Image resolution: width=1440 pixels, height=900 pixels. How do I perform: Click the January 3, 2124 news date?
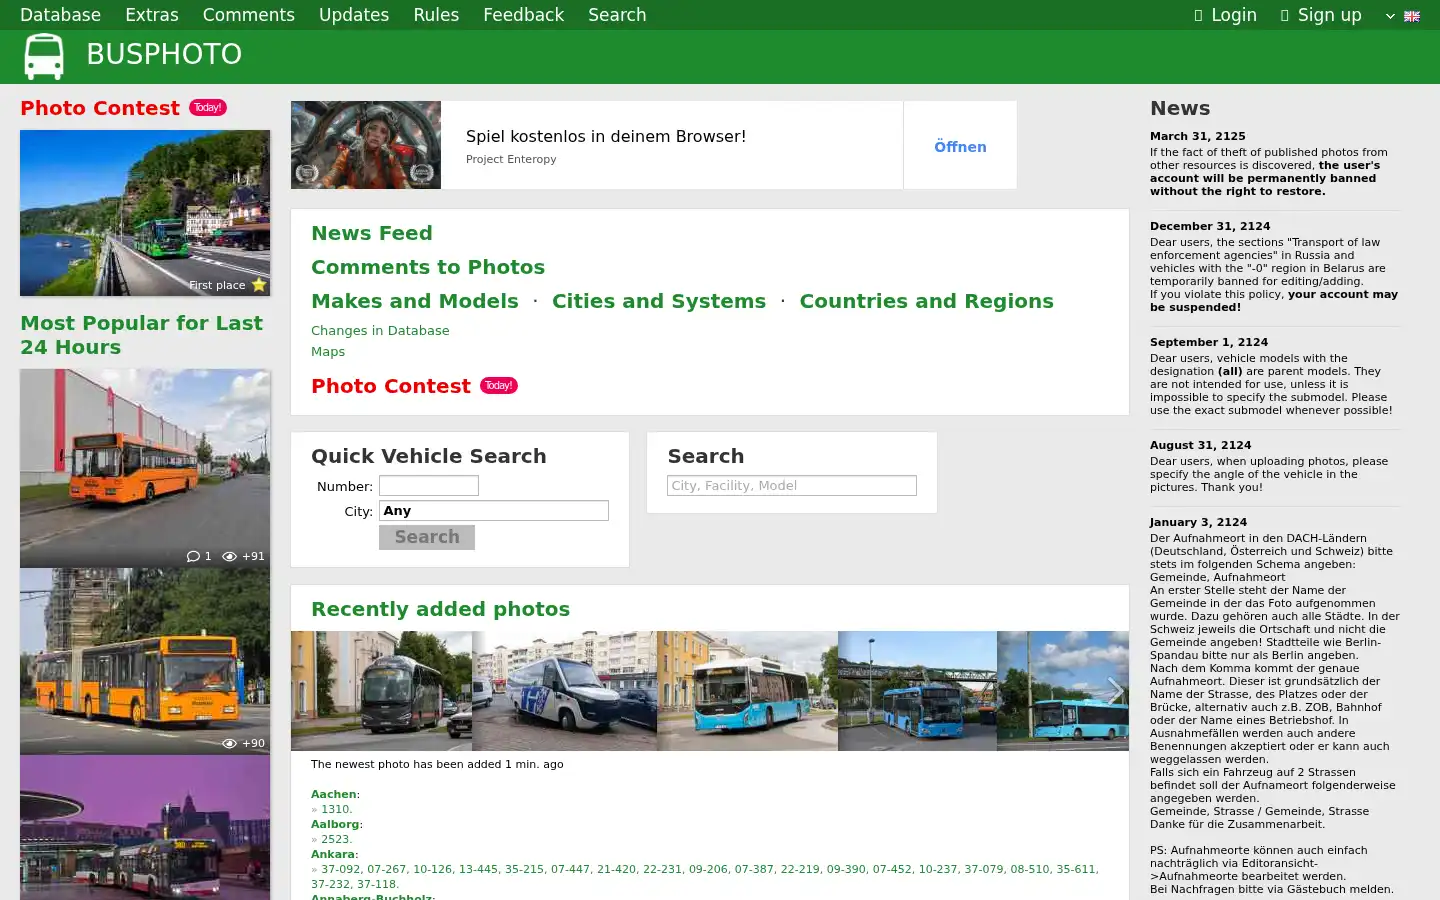(x=1198, y=522)
